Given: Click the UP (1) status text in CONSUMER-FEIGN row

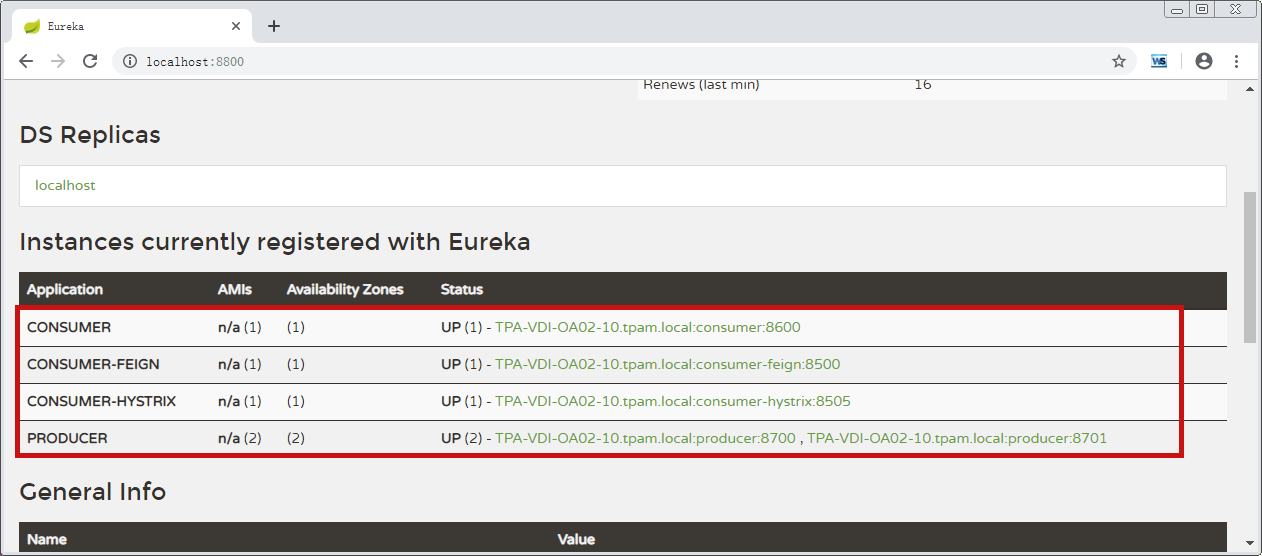Looking at the screenshot, I should tap(461, 364).
